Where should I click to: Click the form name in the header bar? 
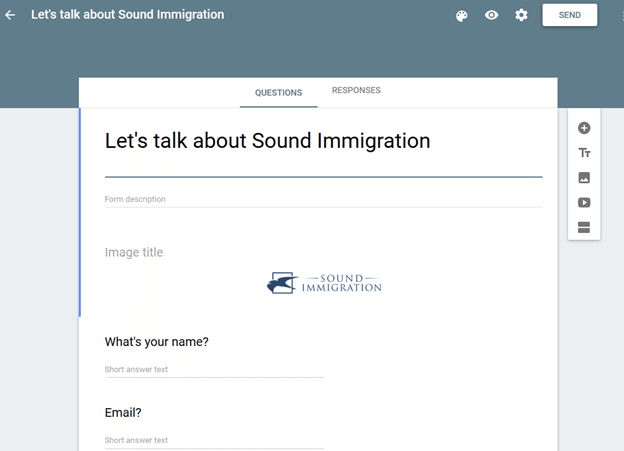pos(128,15)
